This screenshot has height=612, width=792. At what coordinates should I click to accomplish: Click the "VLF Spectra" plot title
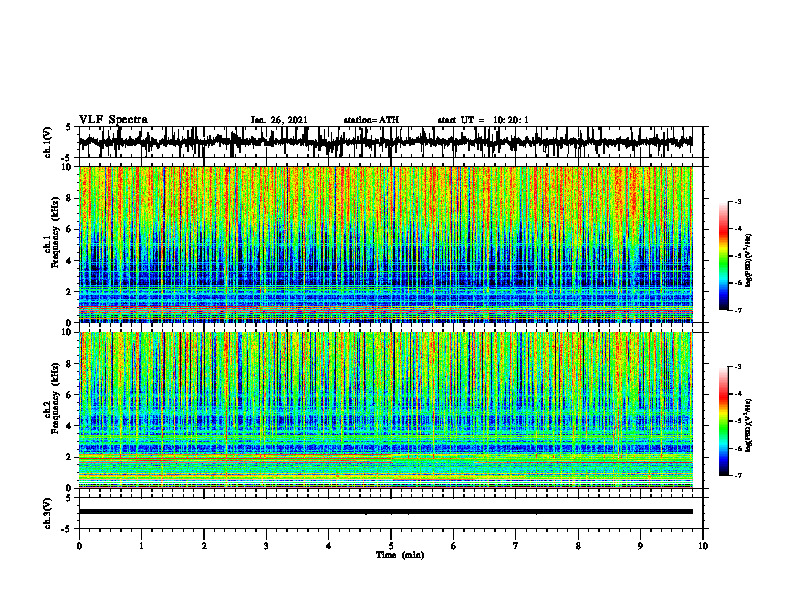tap(113, 120)
